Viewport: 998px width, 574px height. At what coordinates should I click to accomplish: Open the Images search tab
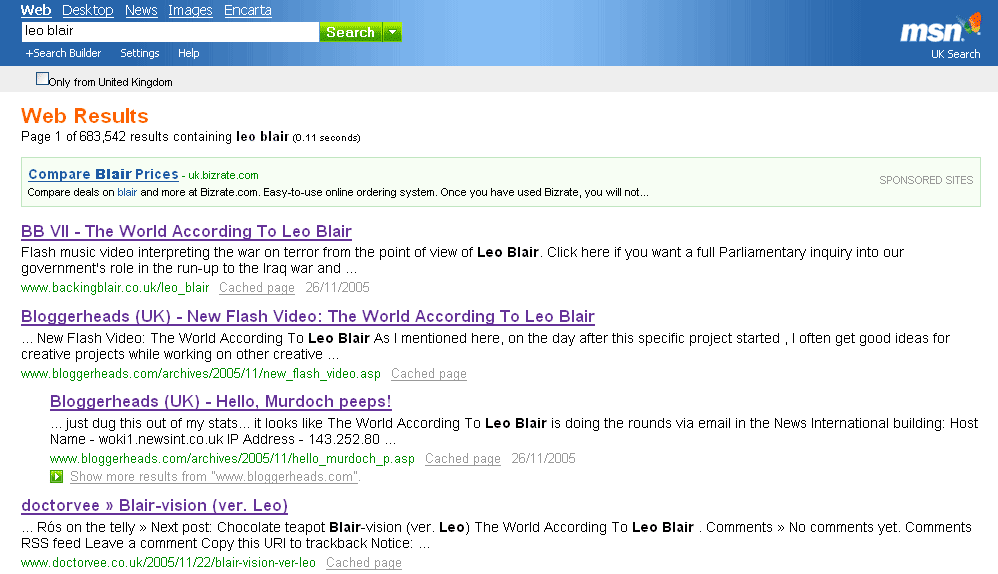190,10
